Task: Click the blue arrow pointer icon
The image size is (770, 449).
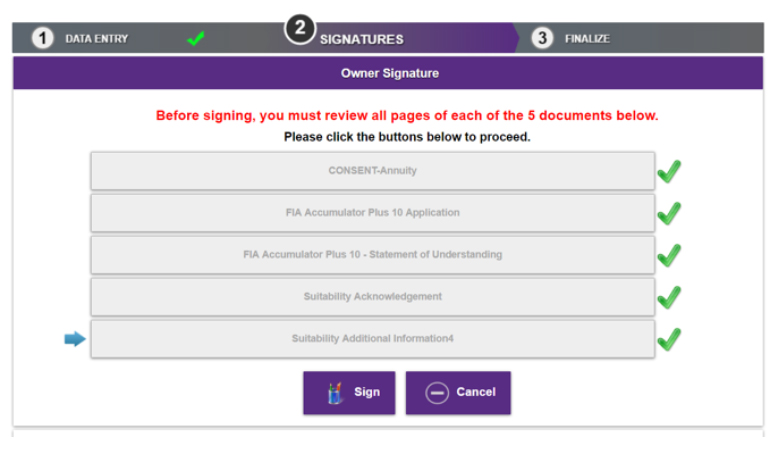Action: (x=75, y=338)
